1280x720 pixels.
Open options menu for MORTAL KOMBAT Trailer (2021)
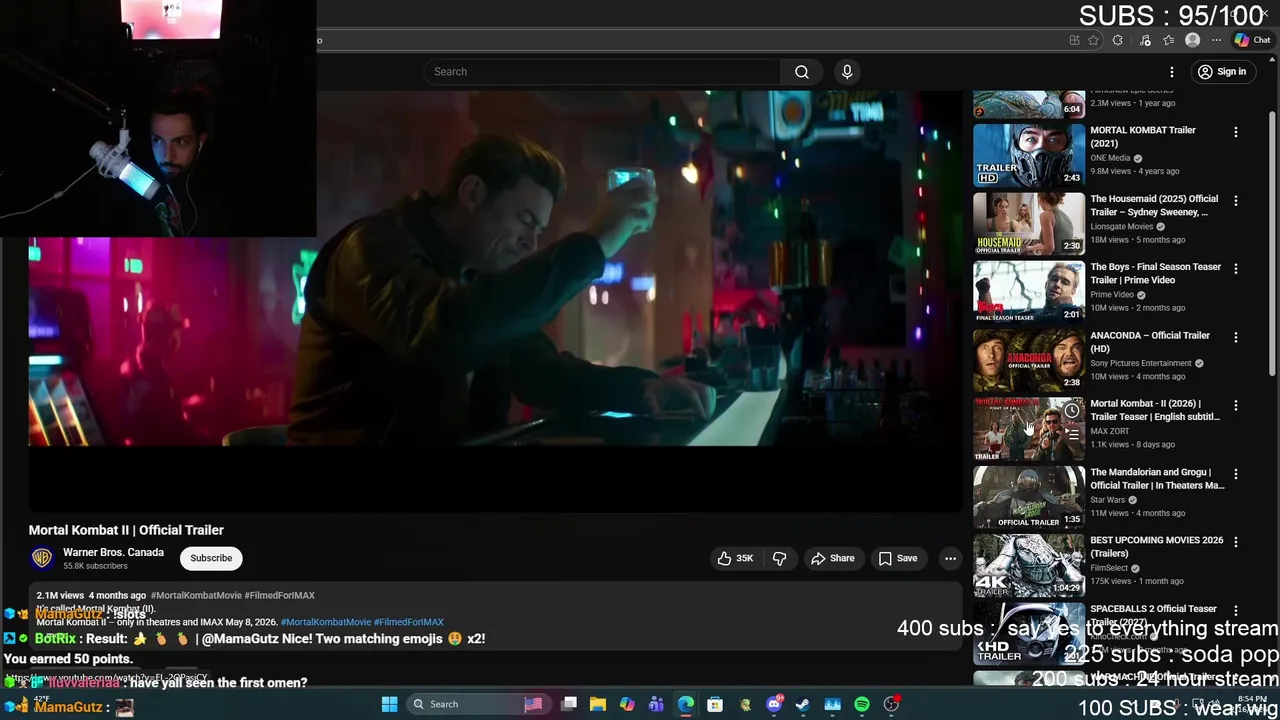click(1236, 132)
